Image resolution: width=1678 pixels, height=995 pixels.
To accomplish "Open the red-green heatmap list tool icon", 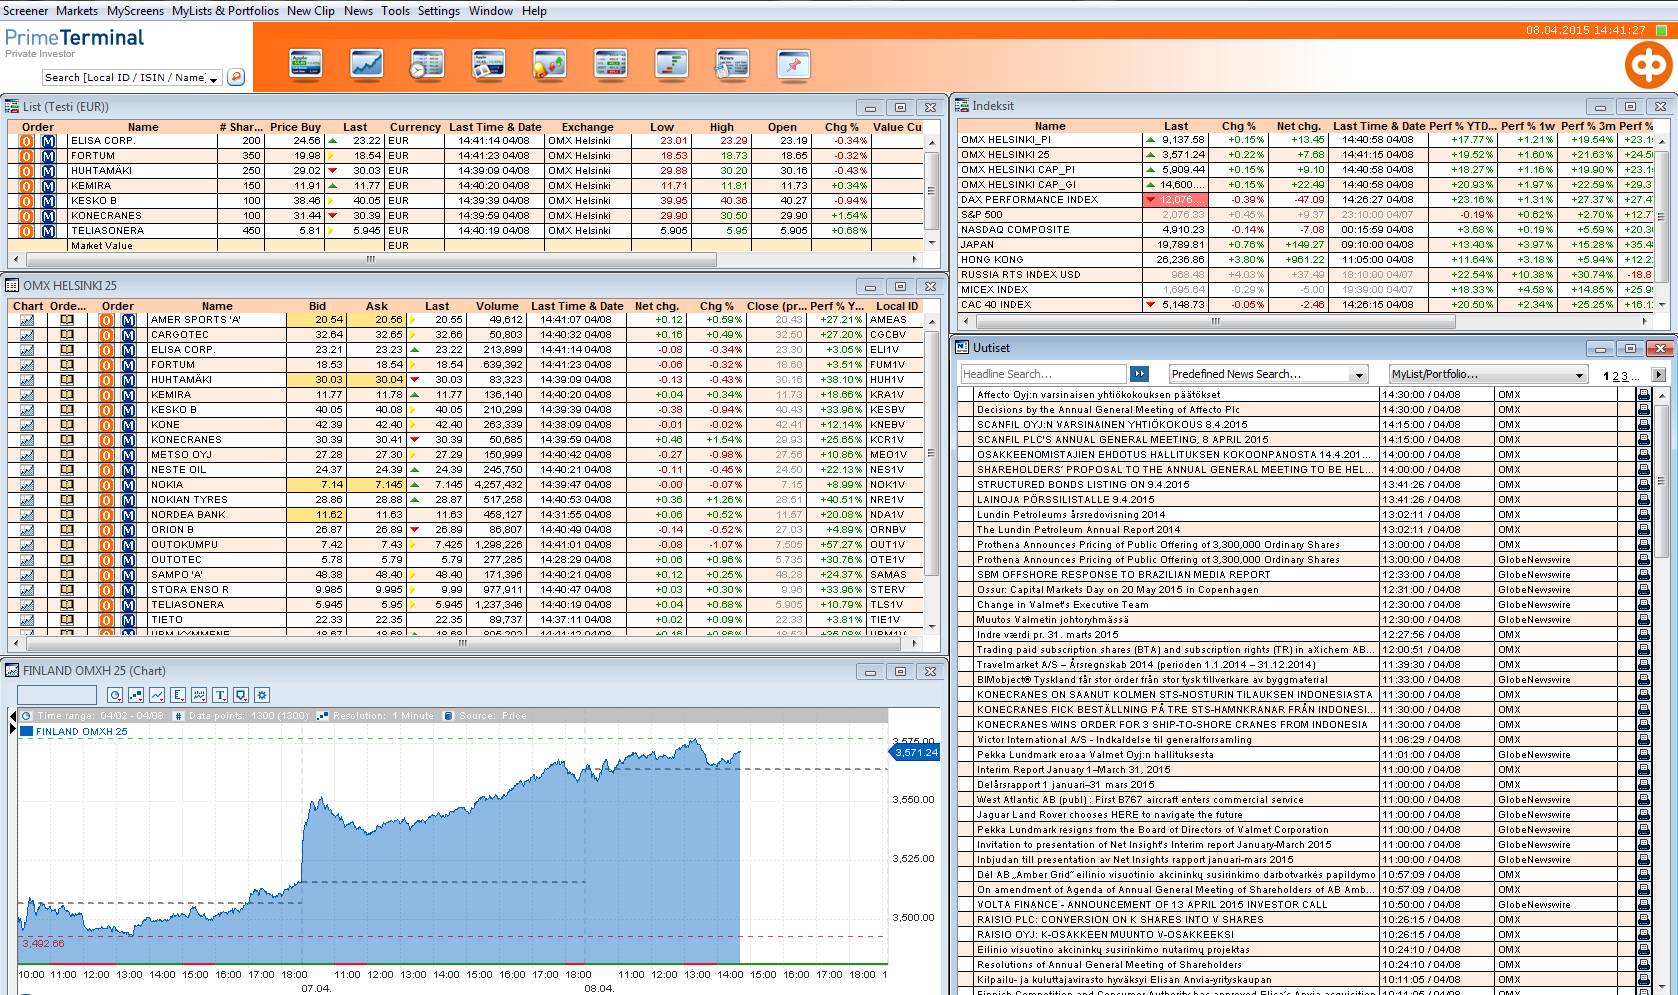I will tap(610, 64).
